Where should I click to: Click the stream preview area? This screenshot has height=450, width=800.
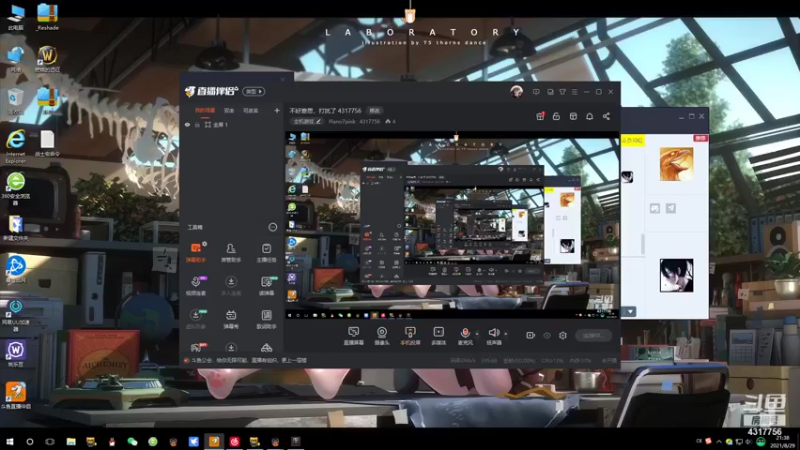pos(452,226)
